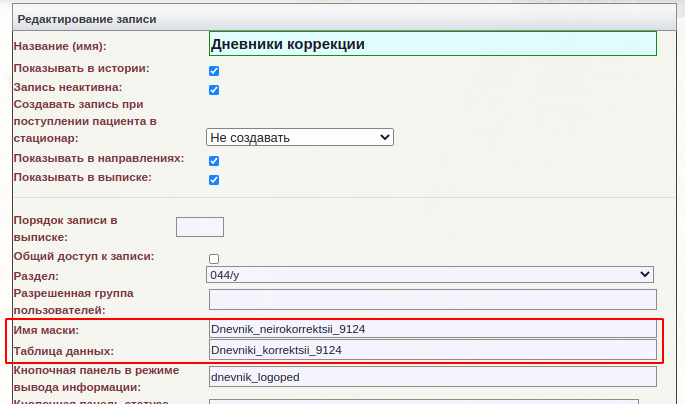This screenshot has width=685, height=404.
Task: Expand the 'Раздел' dropdown showing 044/у
Action: (x=431, y=275)
